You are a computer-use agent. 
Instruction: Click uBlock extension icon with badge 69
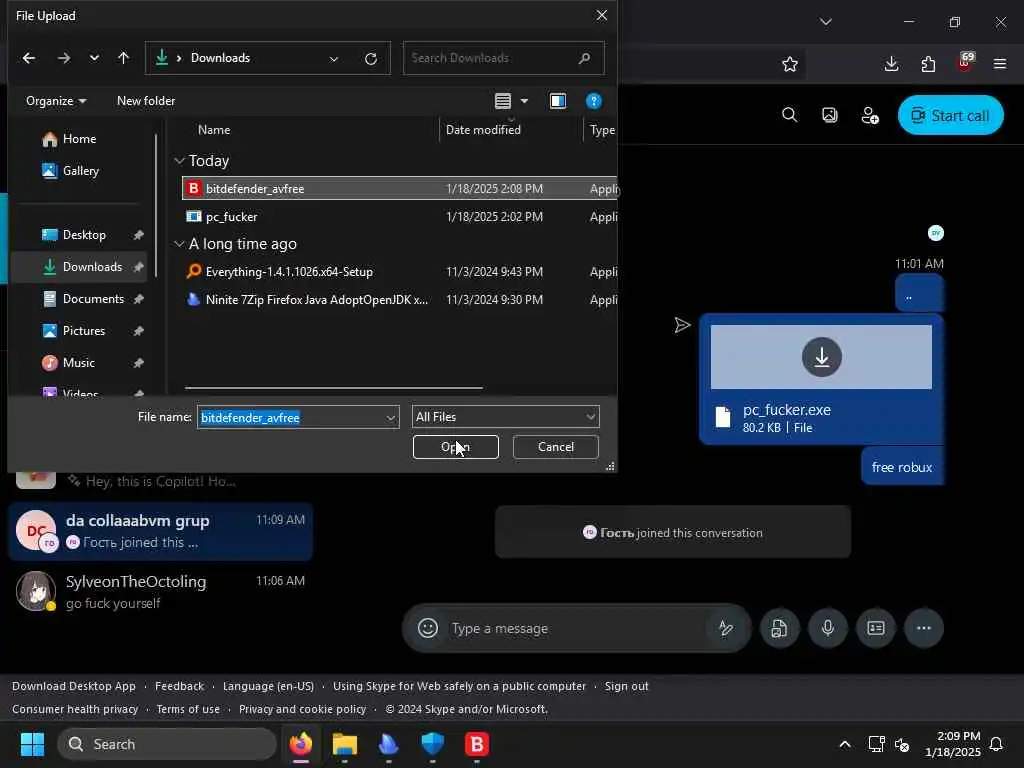tap(965, 62)
